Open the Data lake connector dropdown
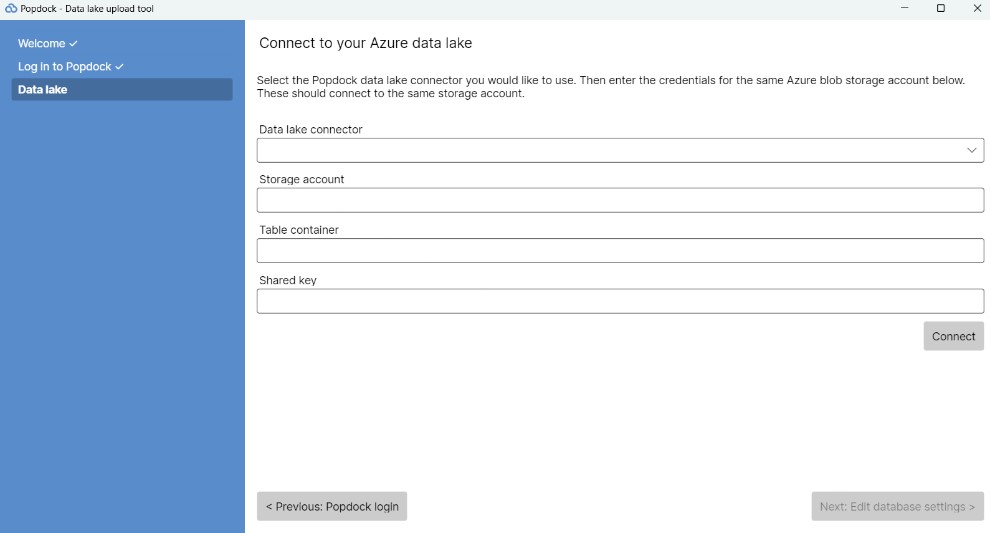This screenshot has width=990, height=533. point(620,150)
